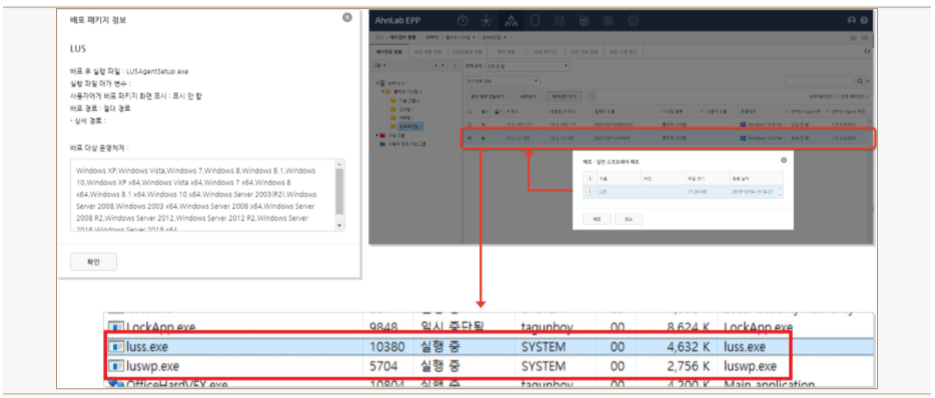Open the OX grid policy icon in EPP header
The image size is (935, 398).
click(x=559, y=20)
